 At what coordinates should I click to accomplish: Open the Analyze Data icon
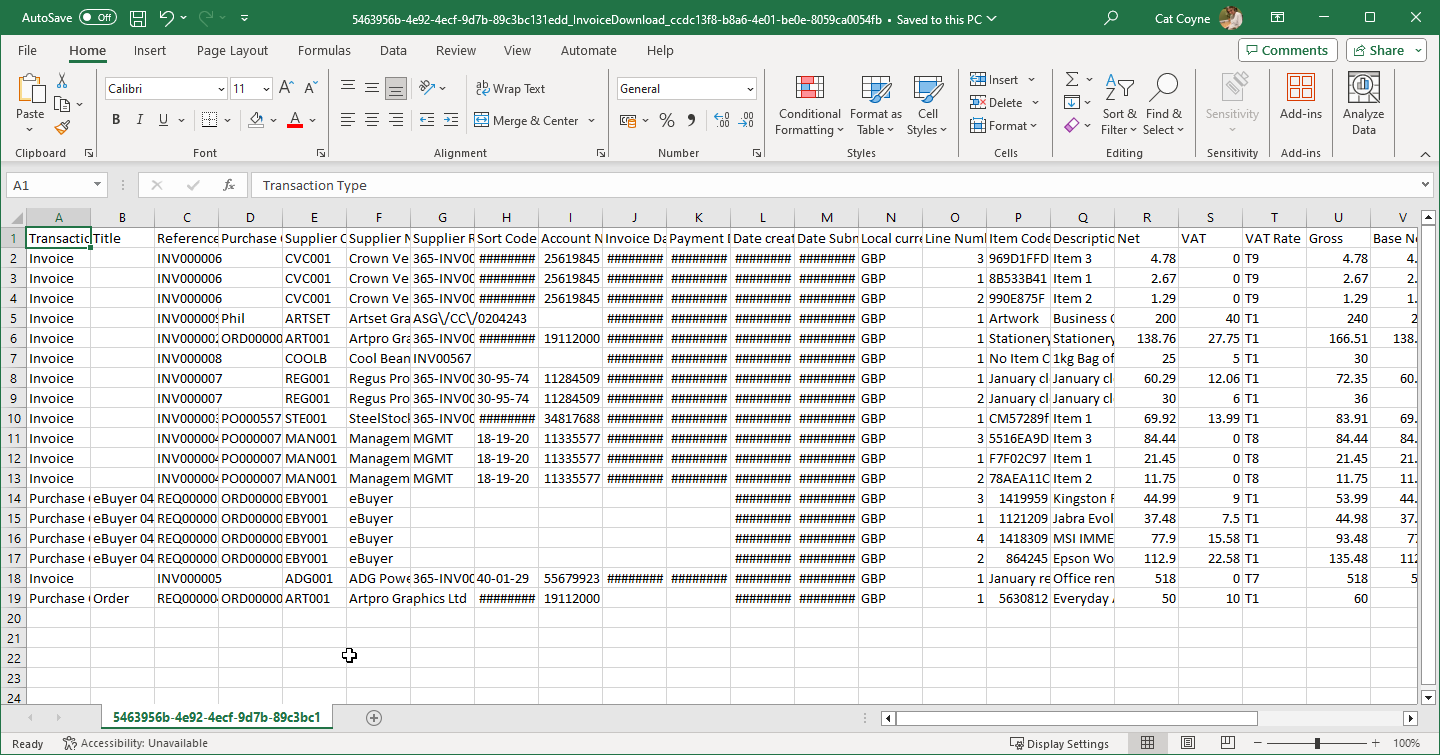tap(1364, 88)
